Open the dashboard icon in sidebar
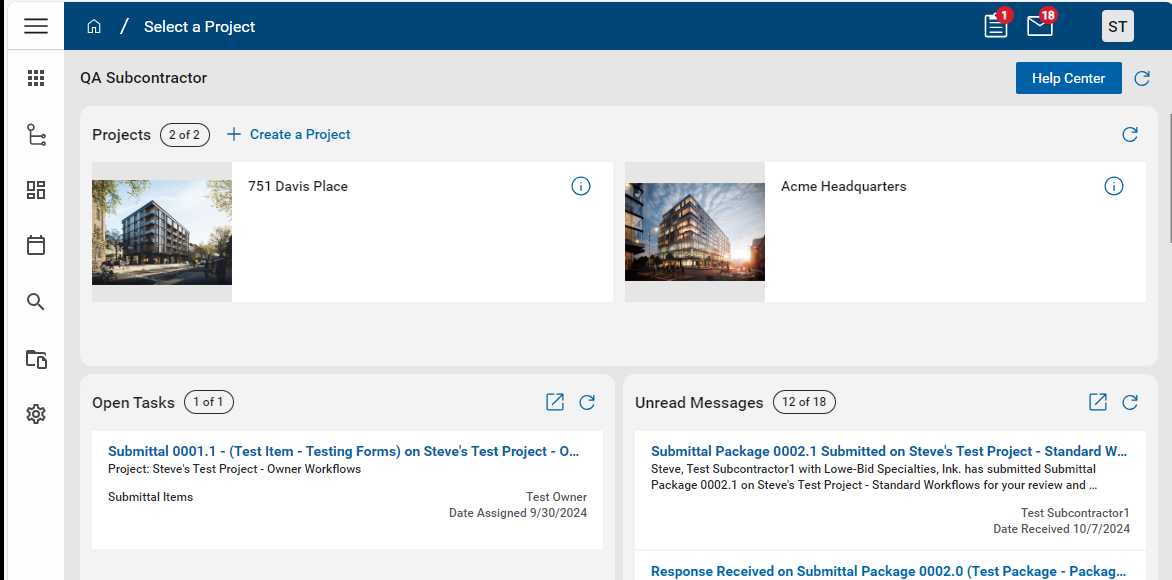Screen dimensions: 1172x580 click(x=36, y=190)
